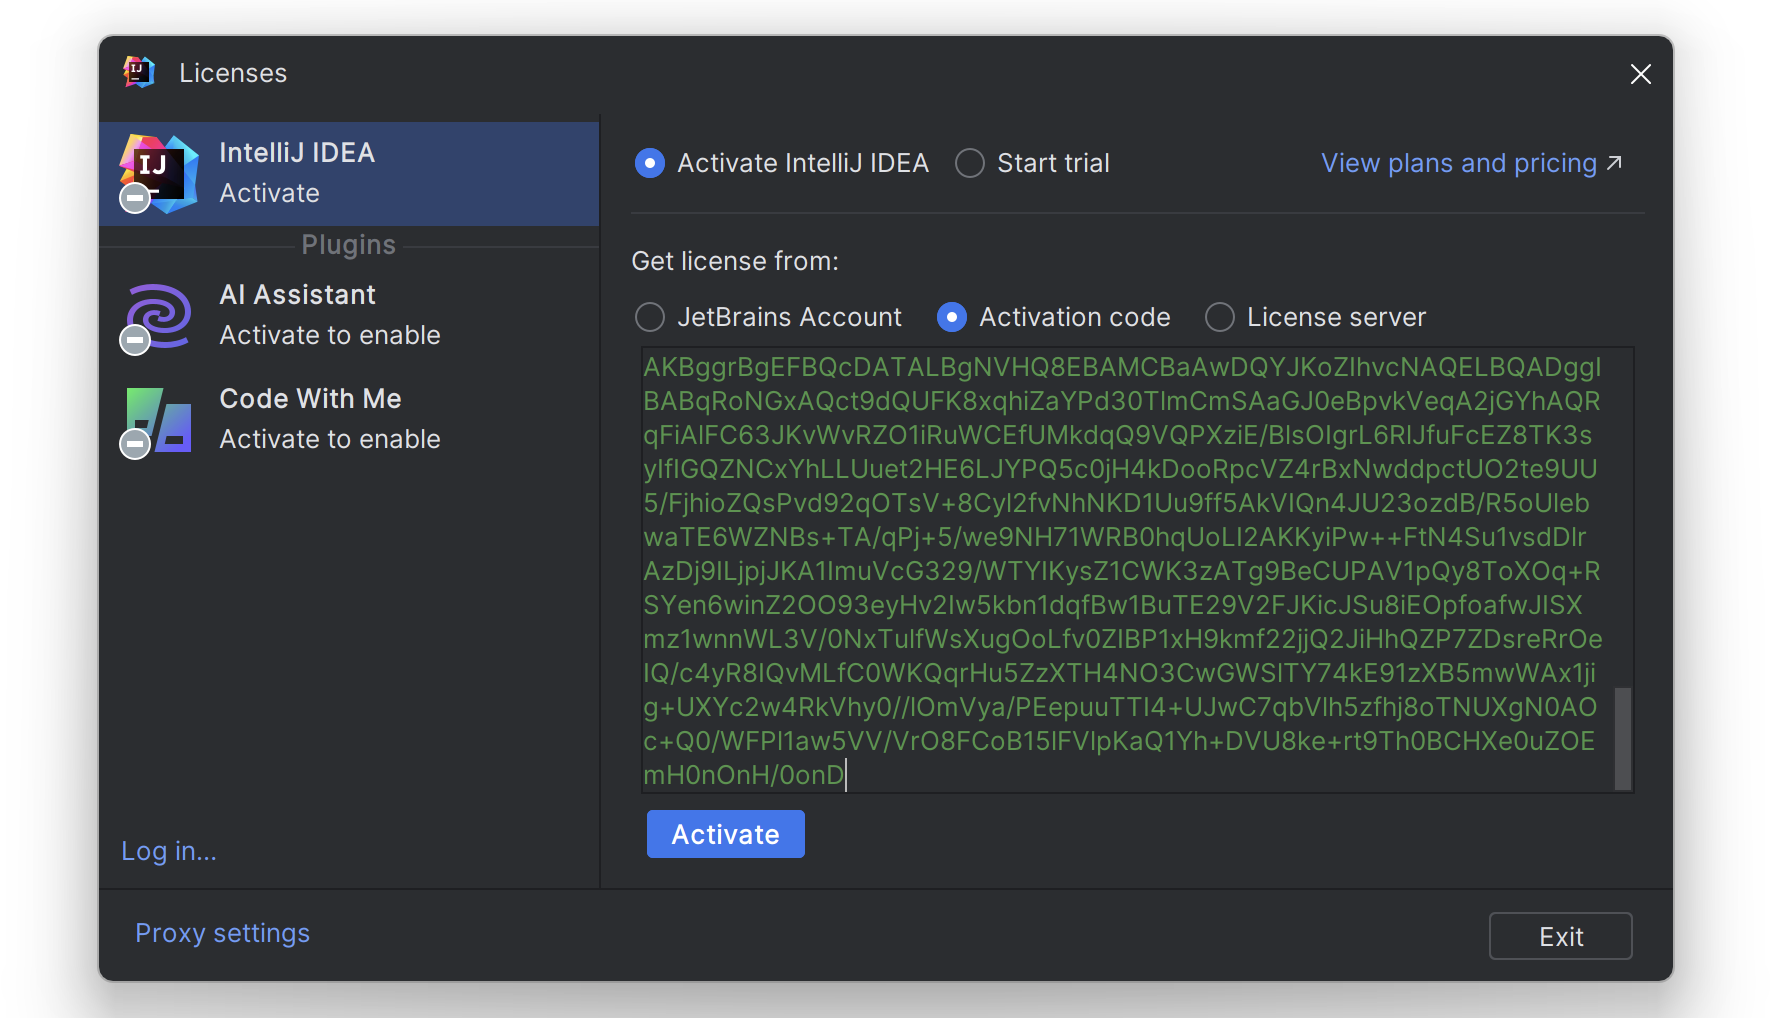1780x1018 pixels.
Task: Click the minus badge on AI Assistant icon
Action: pos(134,340)
